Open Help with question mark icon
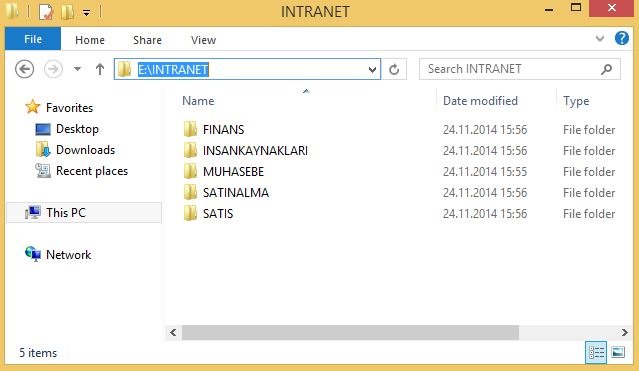 (x=621, y=38)
